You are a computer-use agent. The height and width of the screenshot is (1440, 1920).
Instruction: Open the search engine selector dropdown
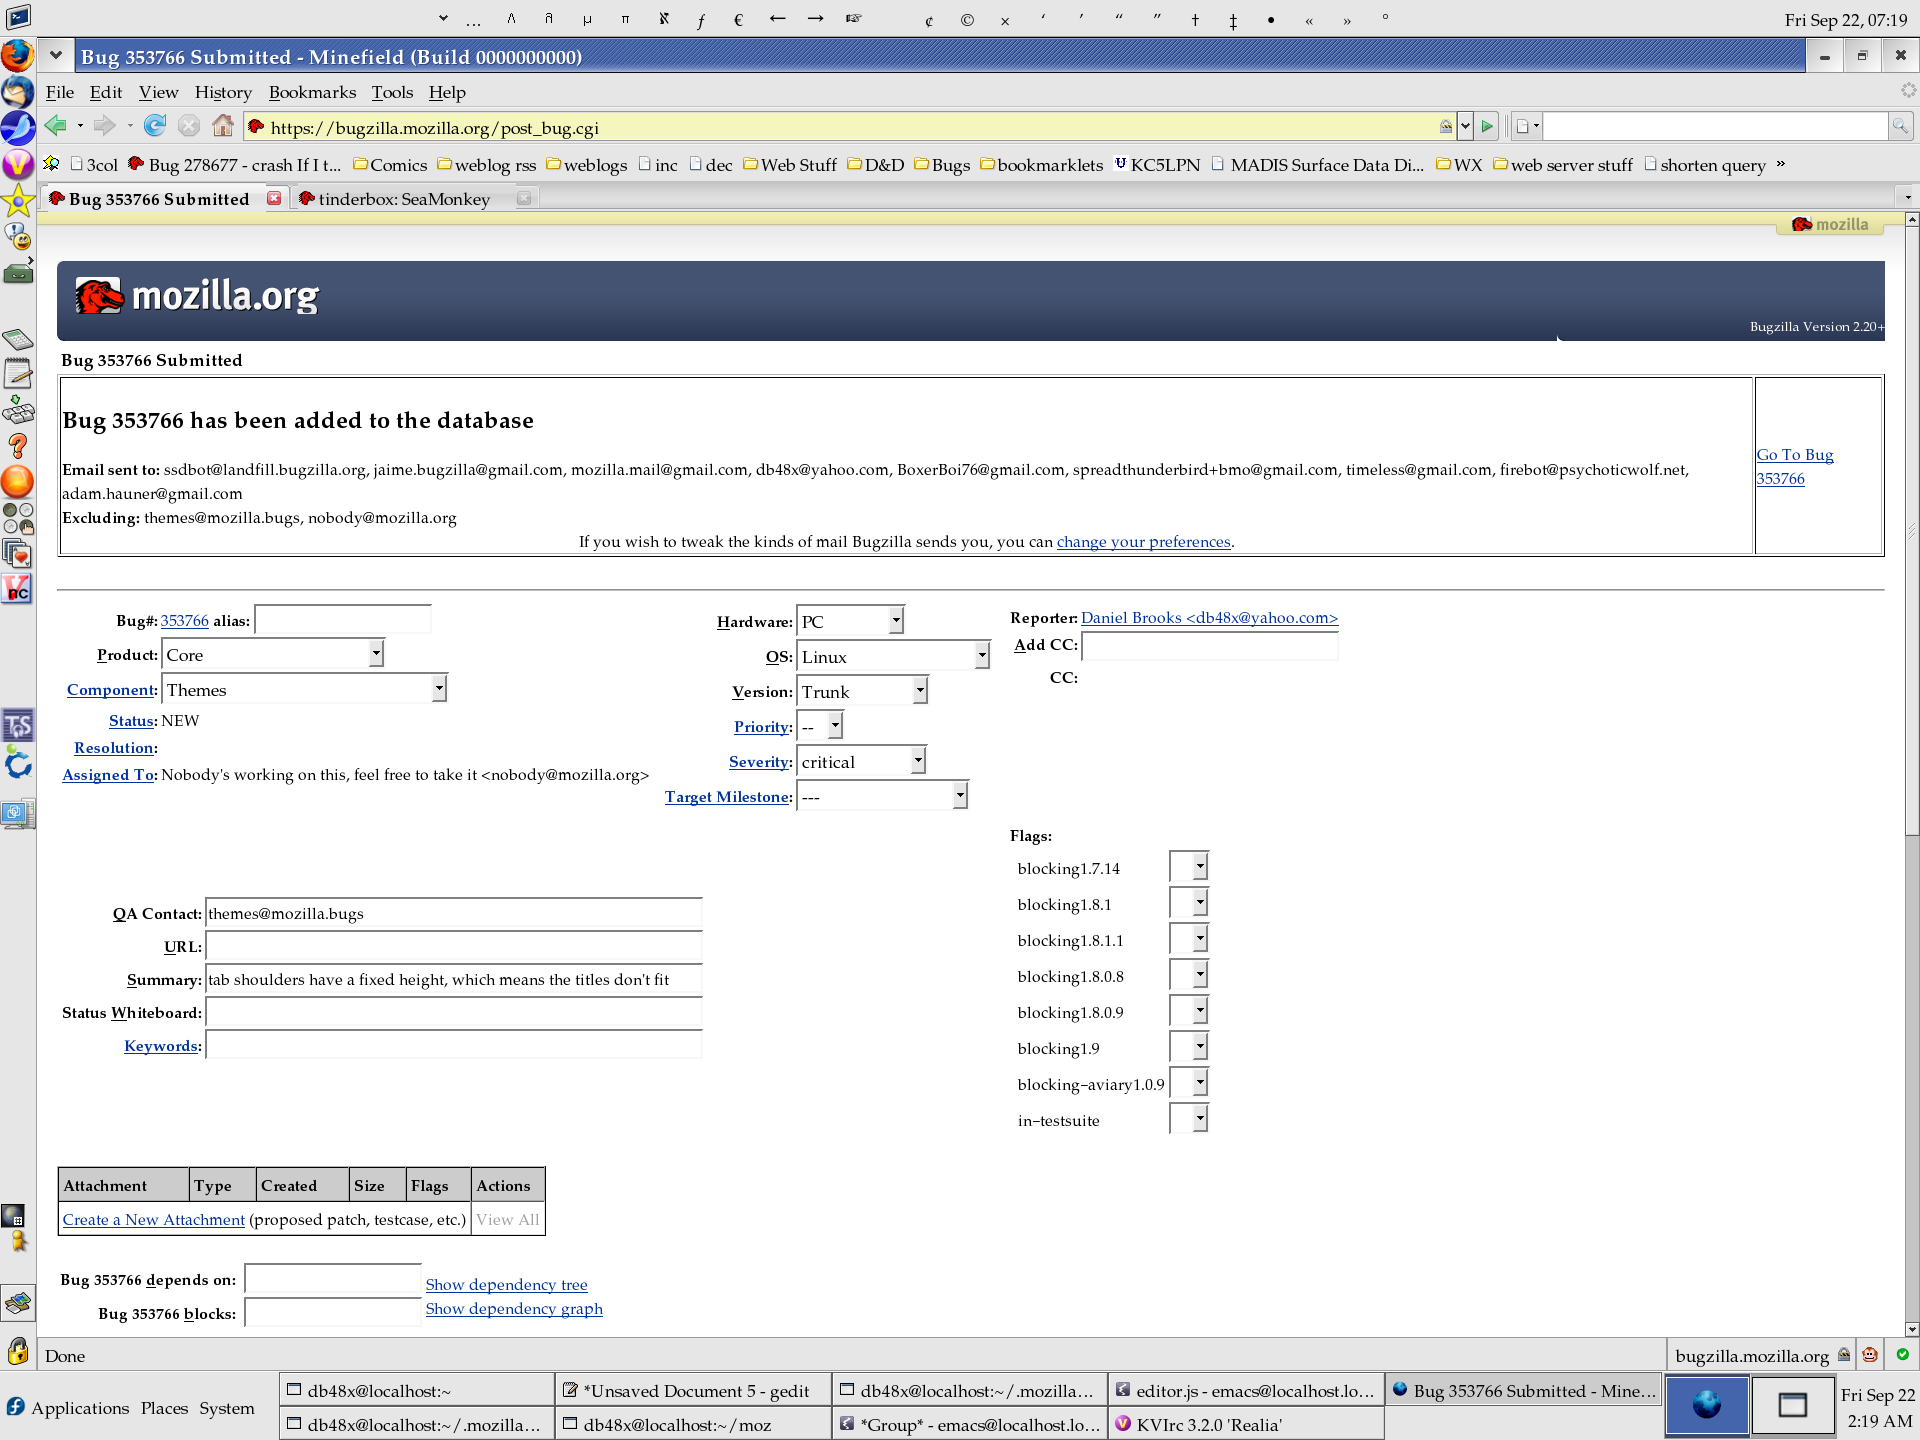pyautogui.click(x=1527, y=126)
